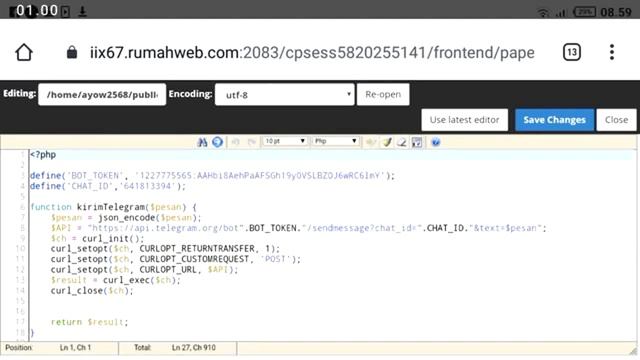640x360 pixels.
Task: Open the search (binoculars) tool
Action: point(202,142)
